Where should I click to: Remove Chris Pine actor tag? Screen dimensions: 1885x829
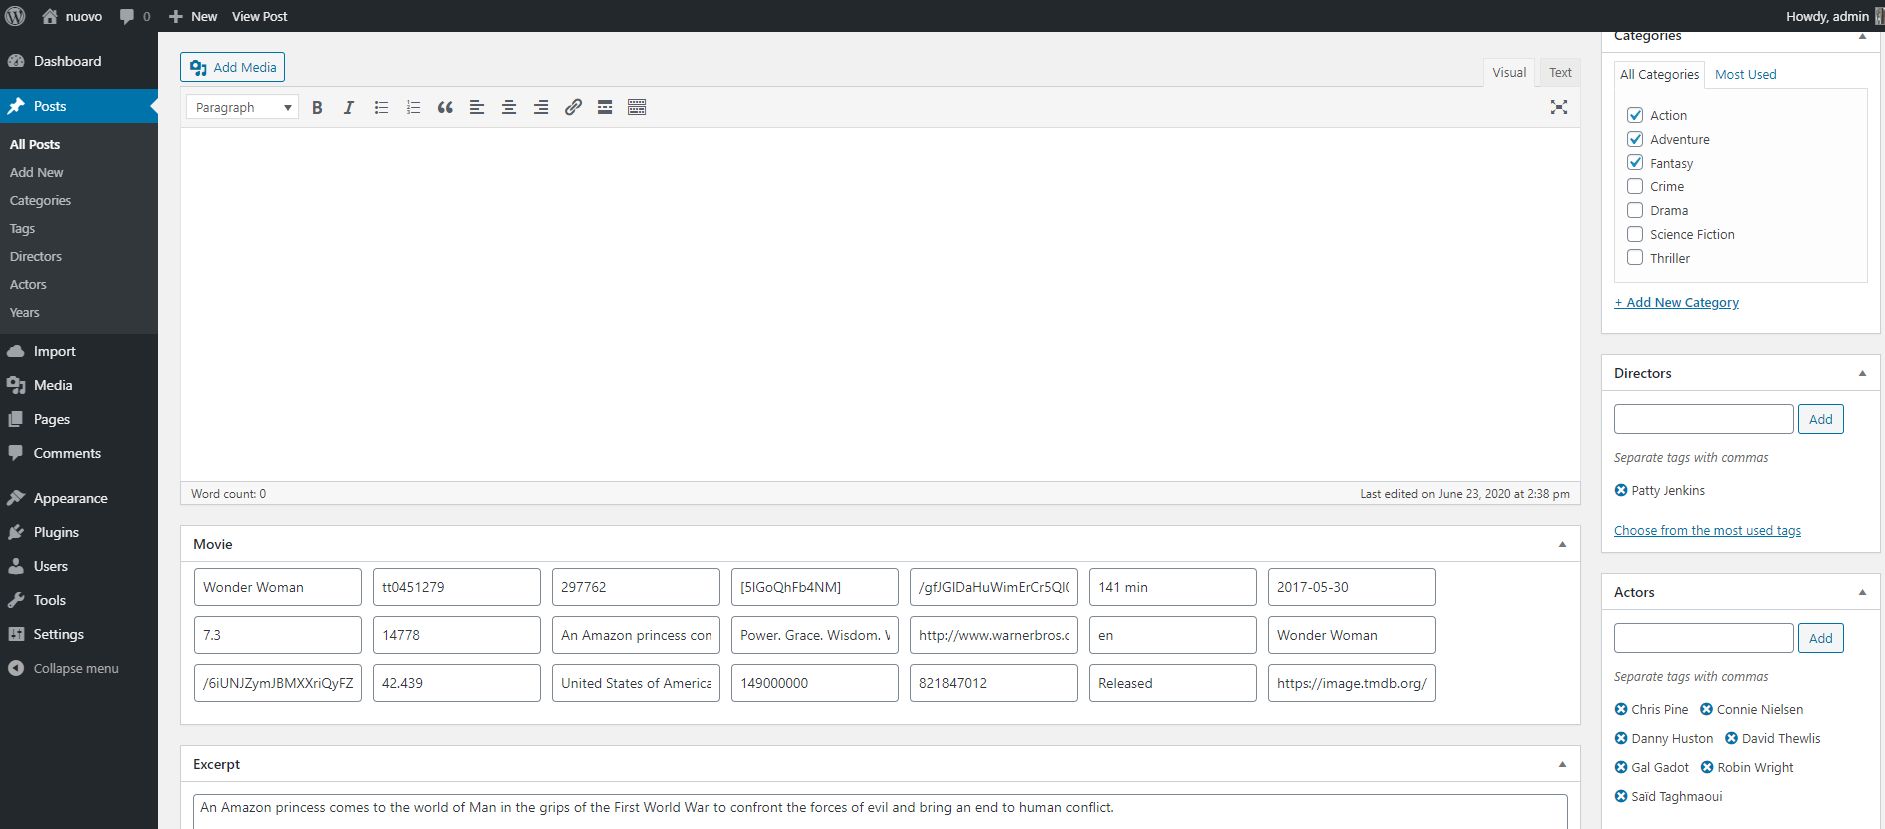coord(1621,709)
